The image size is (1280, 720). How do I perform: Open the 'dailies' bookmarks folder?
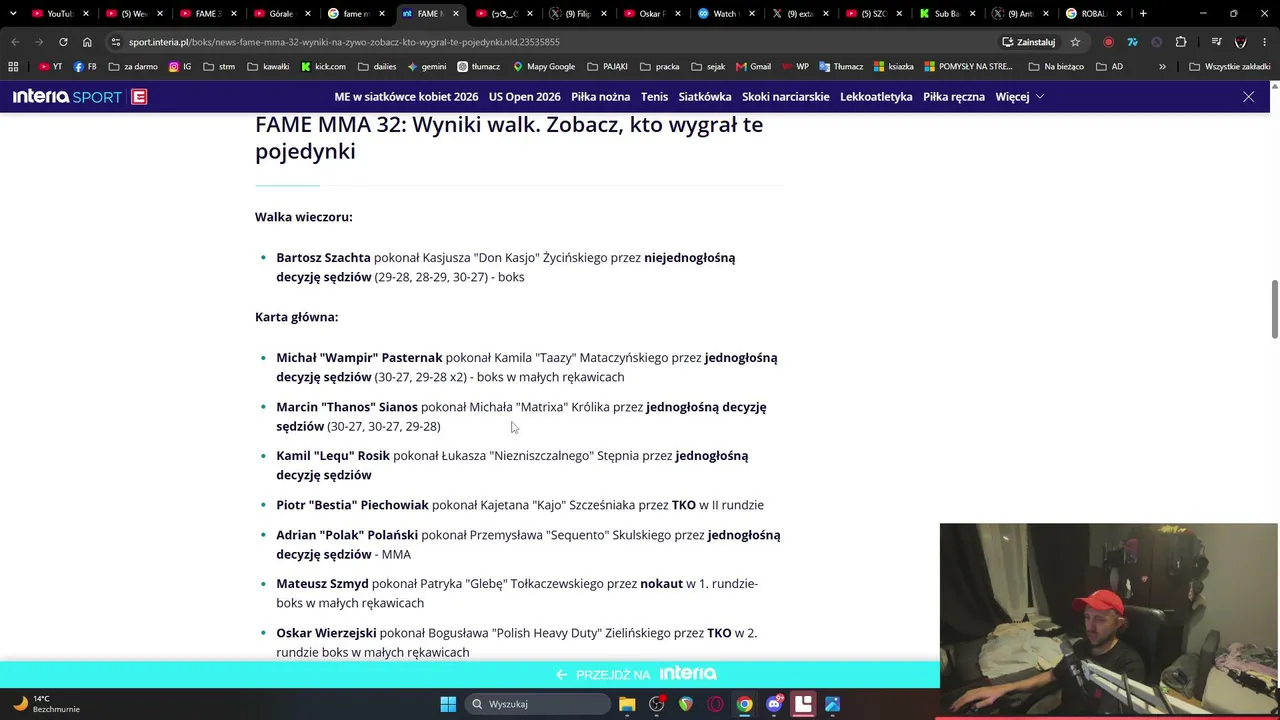point(376,67)
